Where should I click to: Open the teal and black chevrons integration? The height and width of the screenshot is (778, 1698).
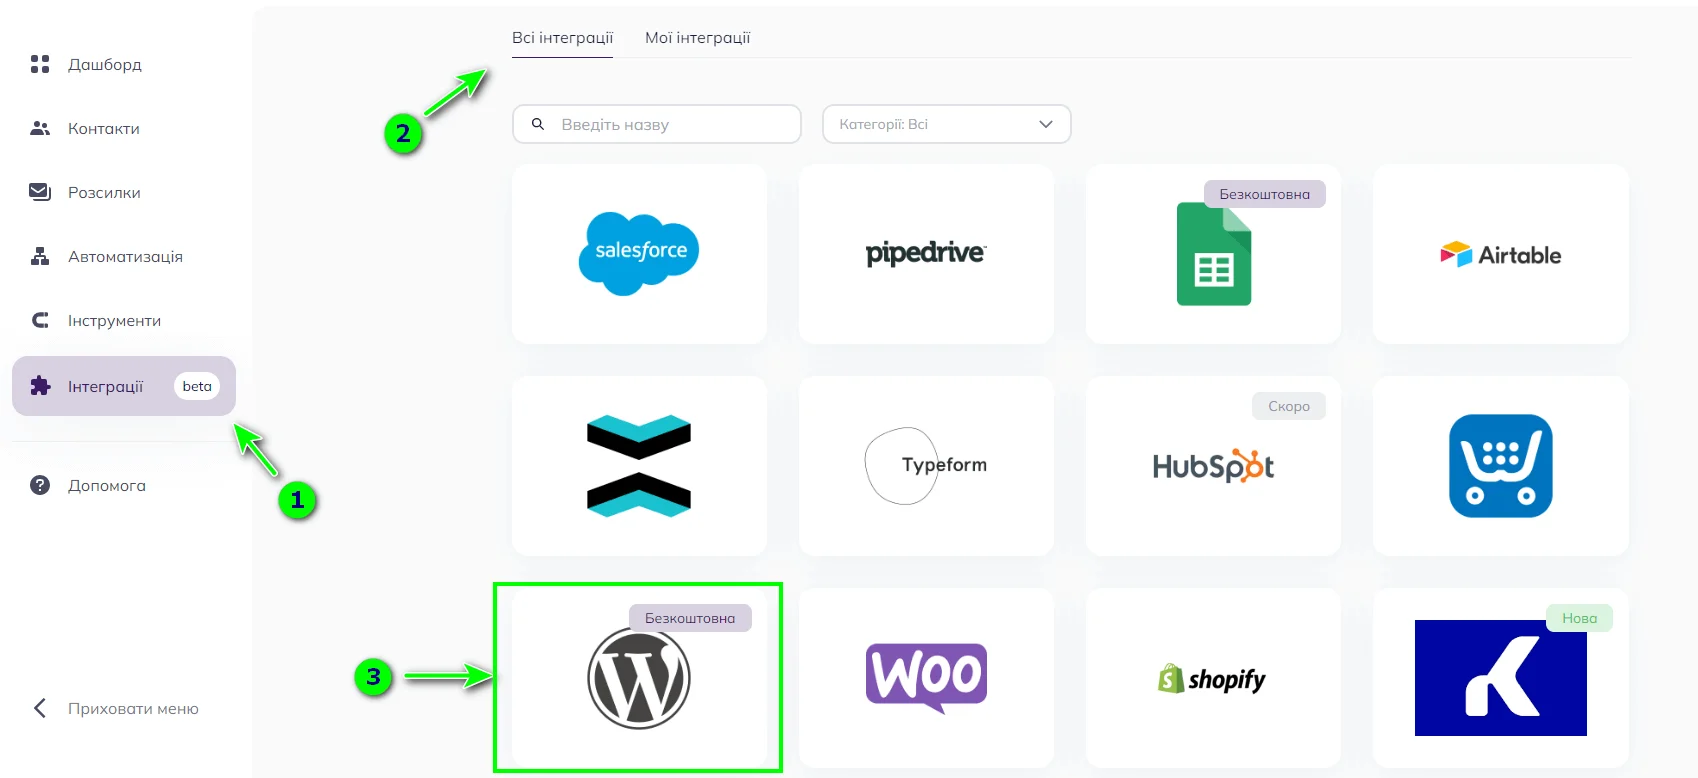point(639,466)
